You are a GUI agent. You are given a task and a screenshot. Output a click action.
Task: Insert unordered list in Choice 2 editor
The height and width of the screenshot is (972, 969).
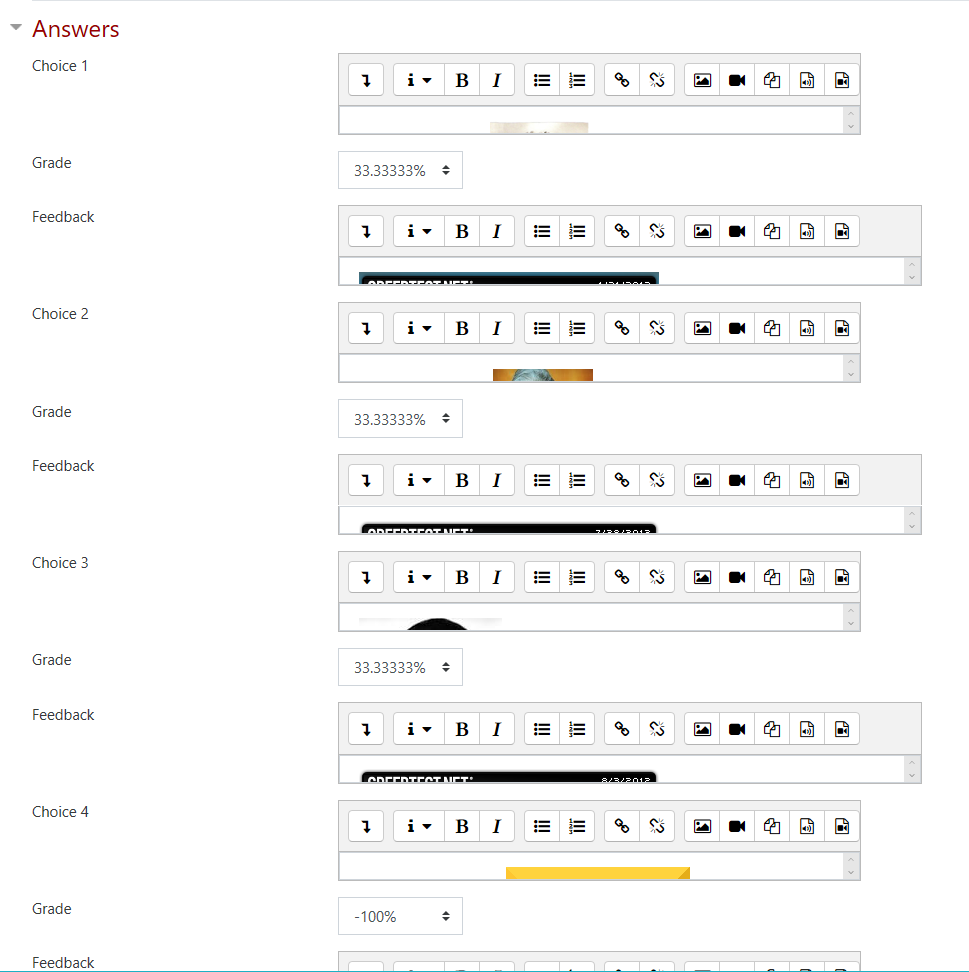point(542,328)
